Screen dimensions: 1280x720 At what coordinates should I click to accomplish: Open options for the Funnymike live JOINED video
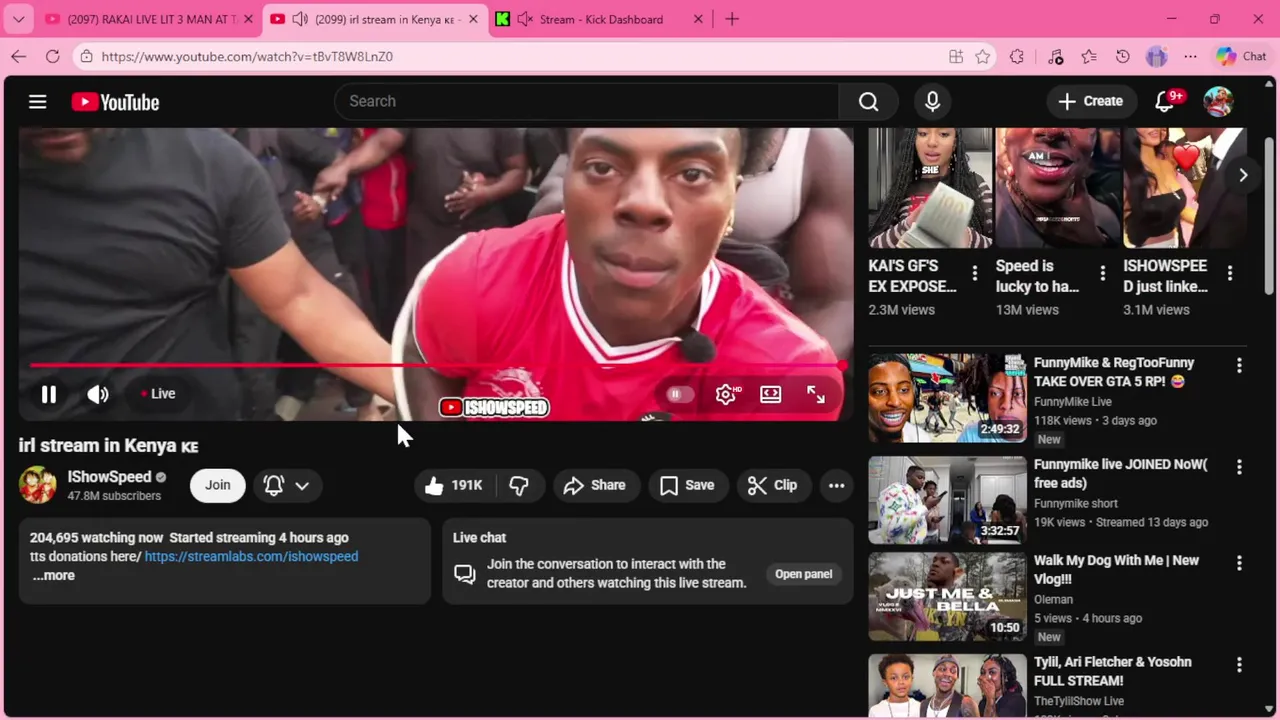(x=1239, y=467)
